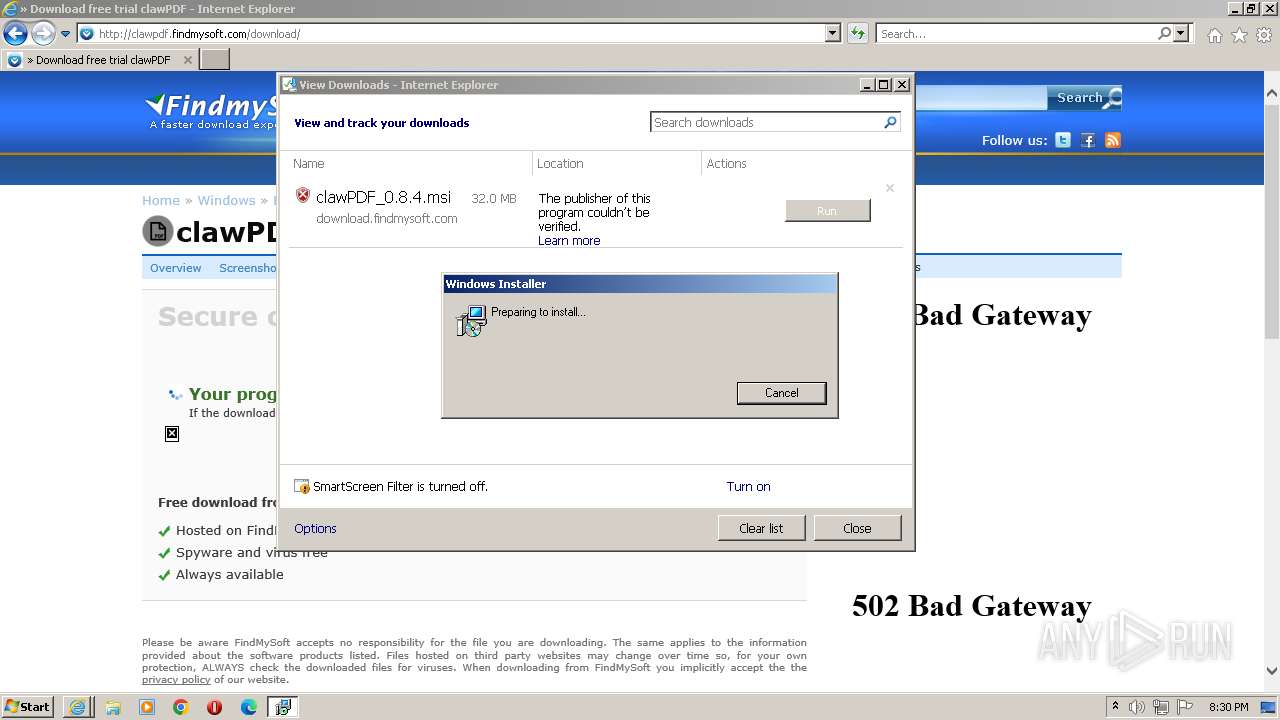This screenshot has height=720, width=1280.
Task: Open the privacy policy link
Action: point(176,680)
